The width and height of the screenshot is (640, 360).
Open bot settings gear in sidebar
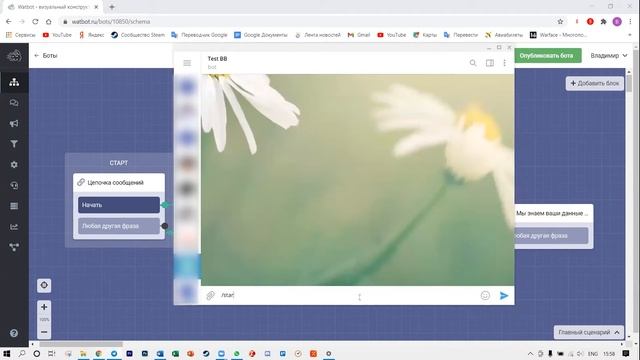pyautogui.click(x=14, y=164)
